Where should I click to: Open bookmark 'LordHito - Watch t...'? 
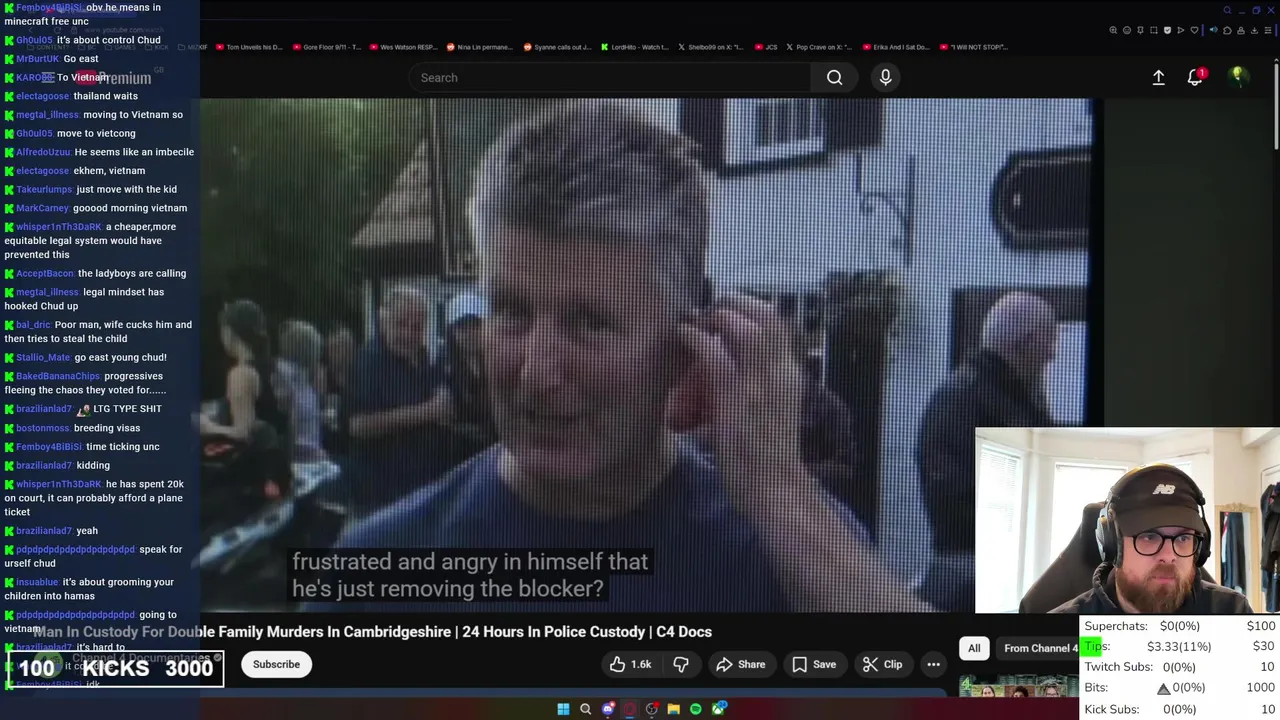(634, 47)
